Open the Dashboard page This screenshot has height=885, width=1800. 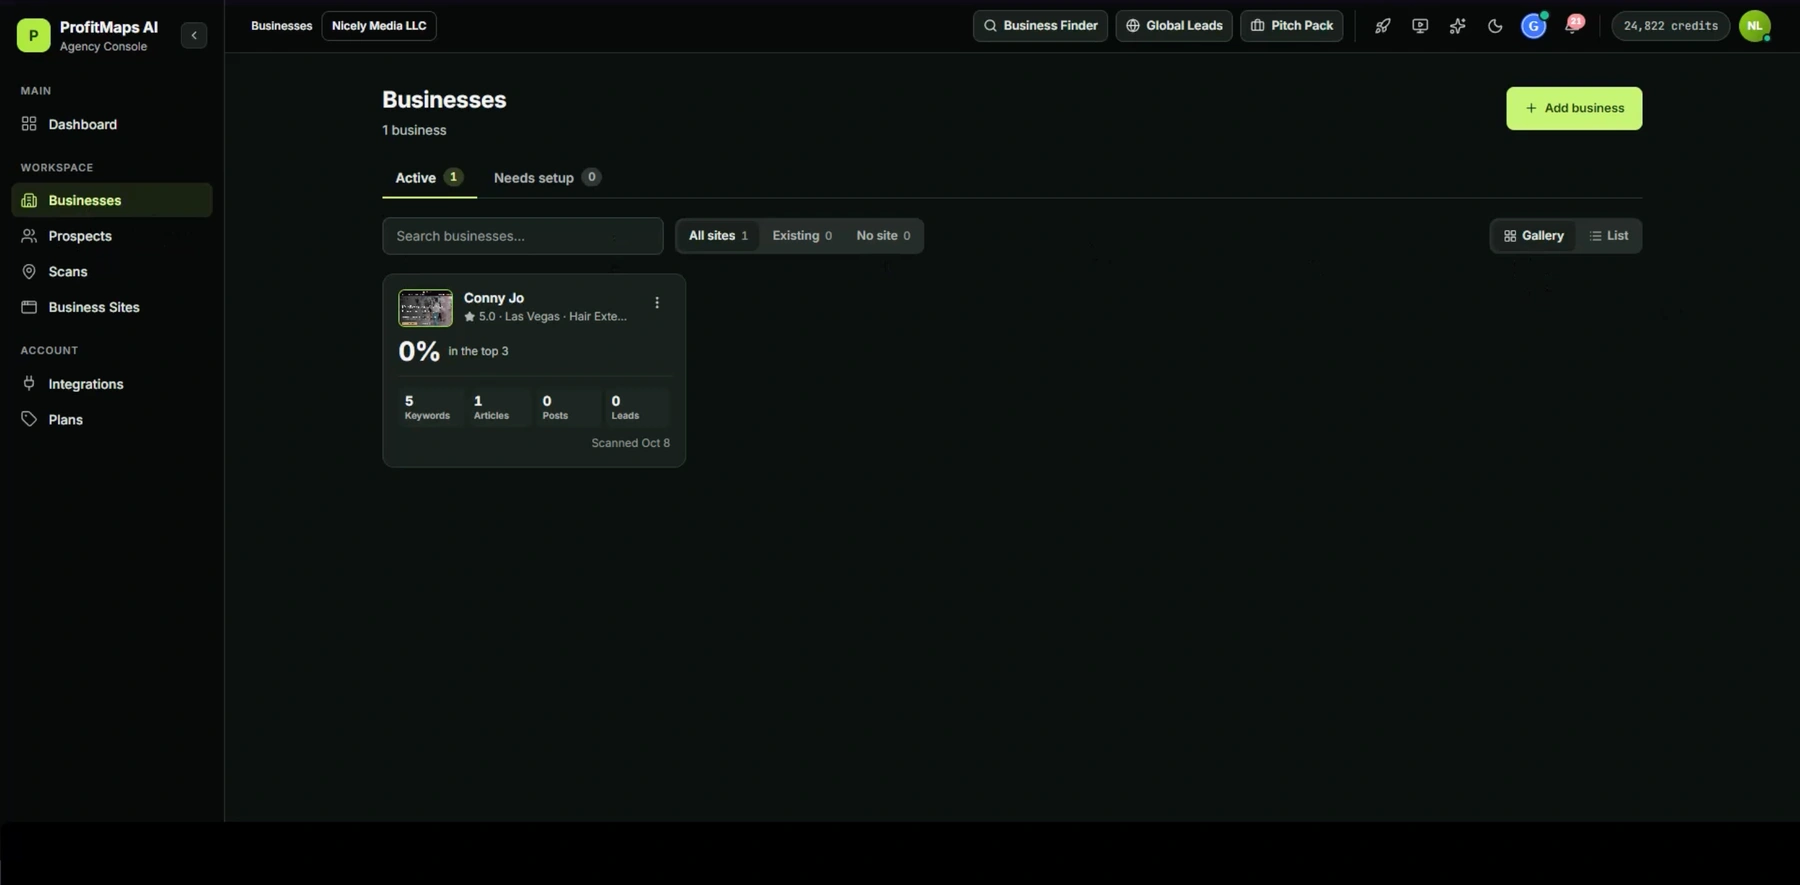112,124
